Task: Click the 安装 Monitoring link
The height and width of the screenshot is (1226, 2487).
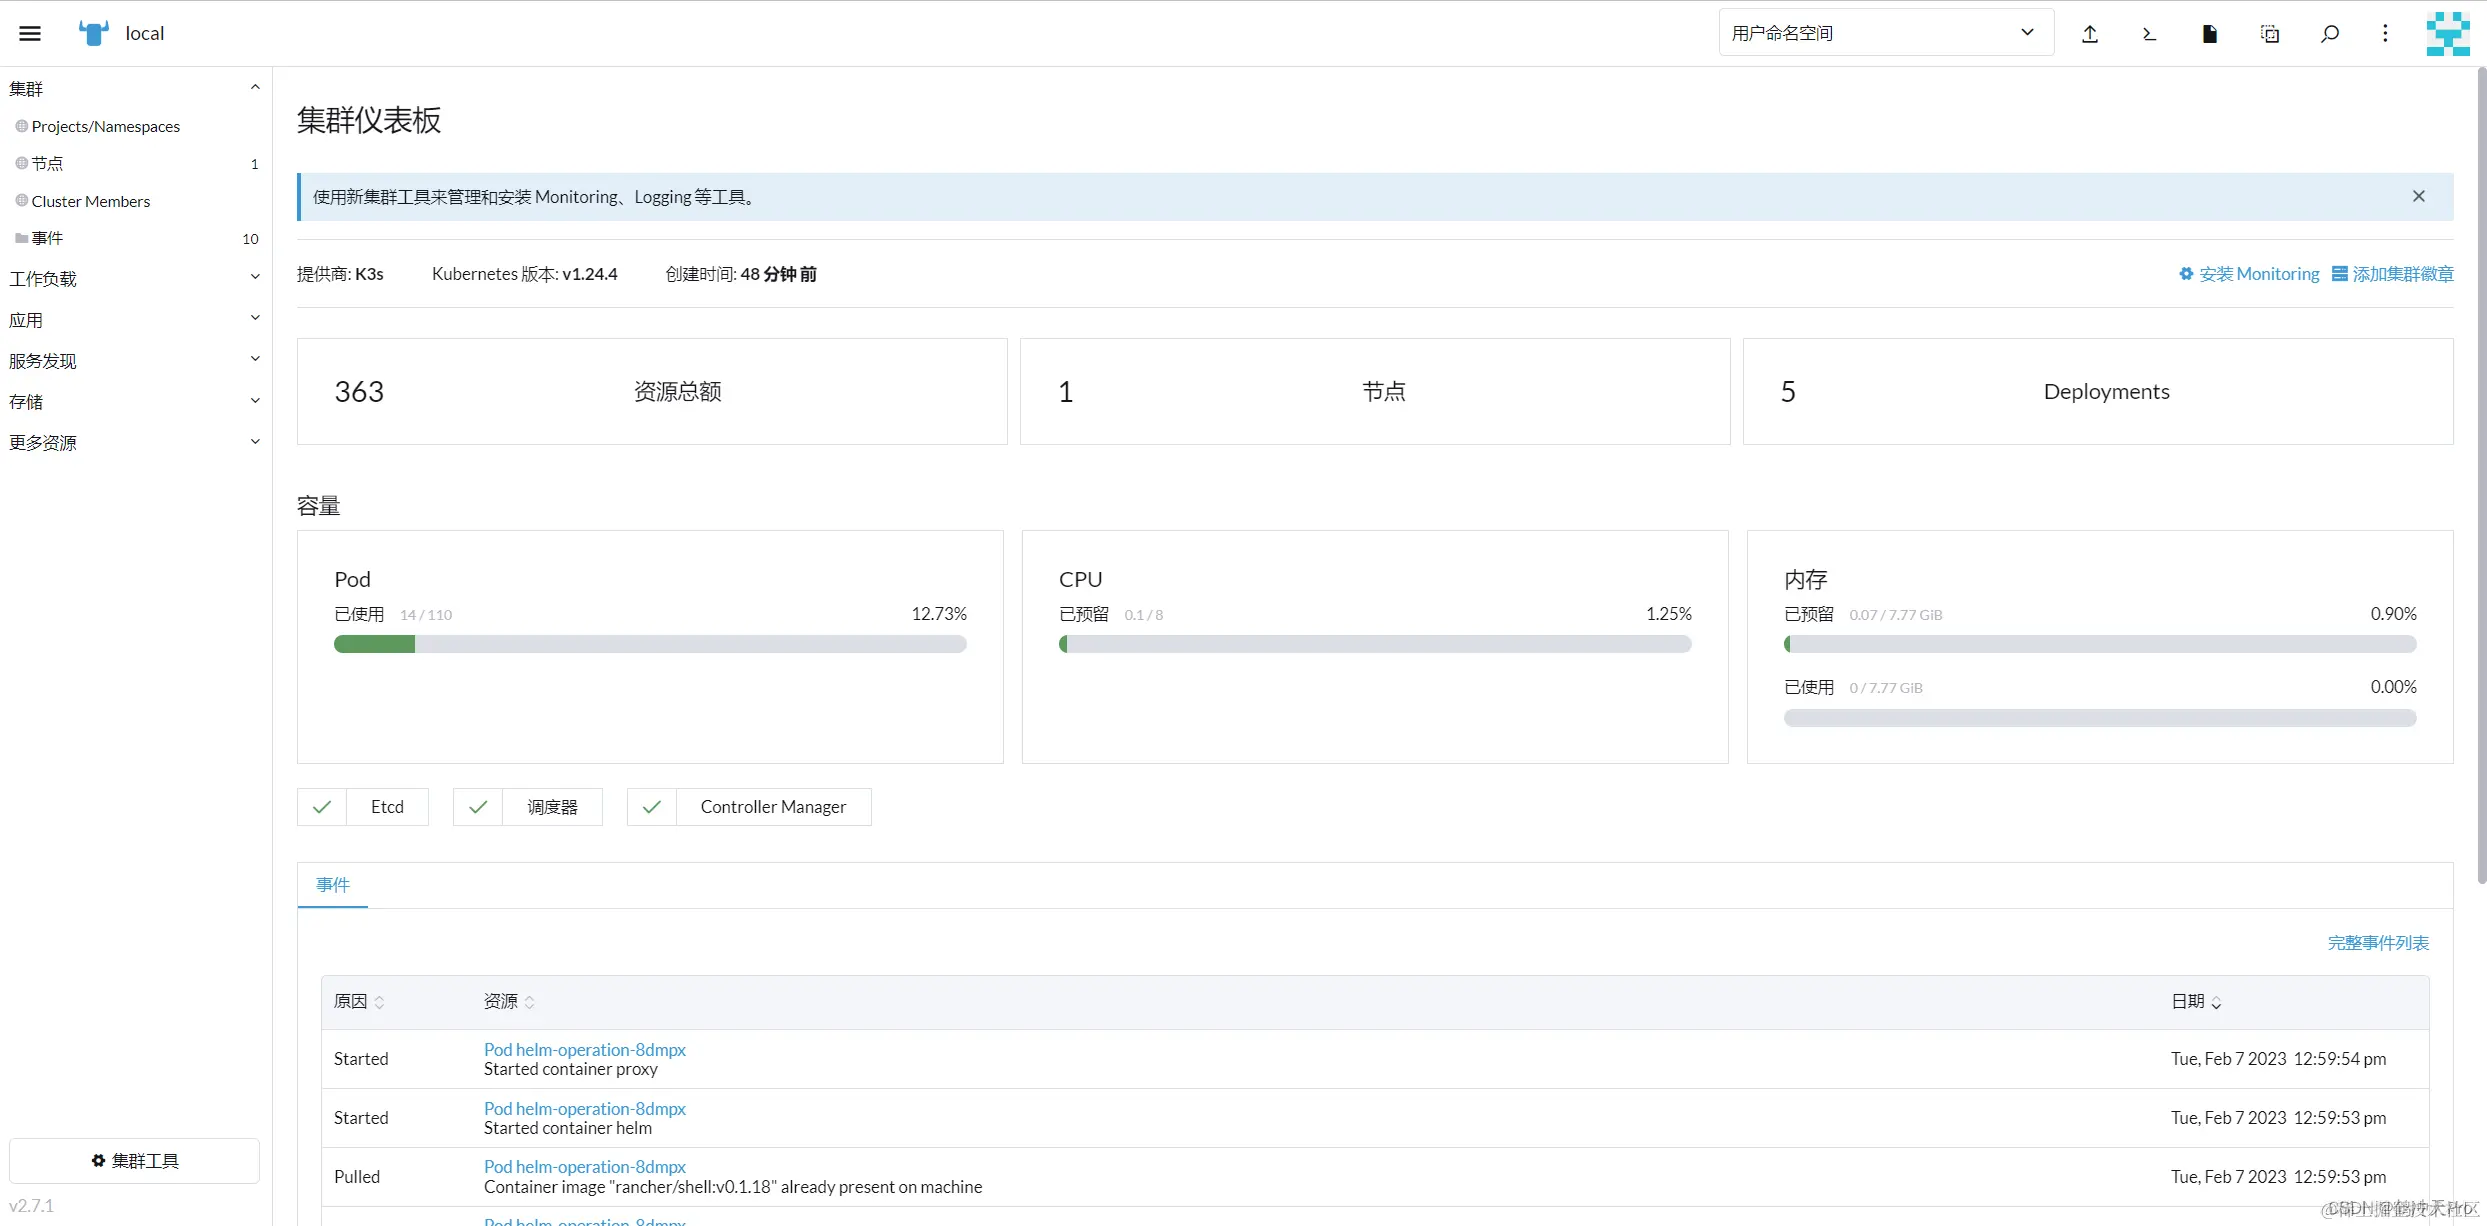Action: [2249, 274]
